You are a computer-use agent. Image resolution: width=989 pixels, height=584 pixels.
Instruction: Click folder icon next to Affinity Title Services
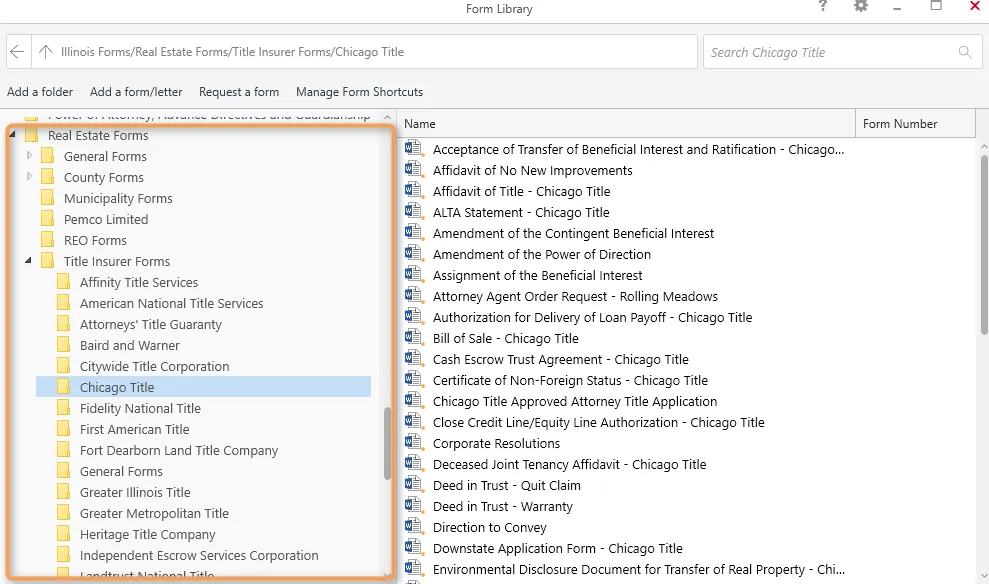point(63,282)
